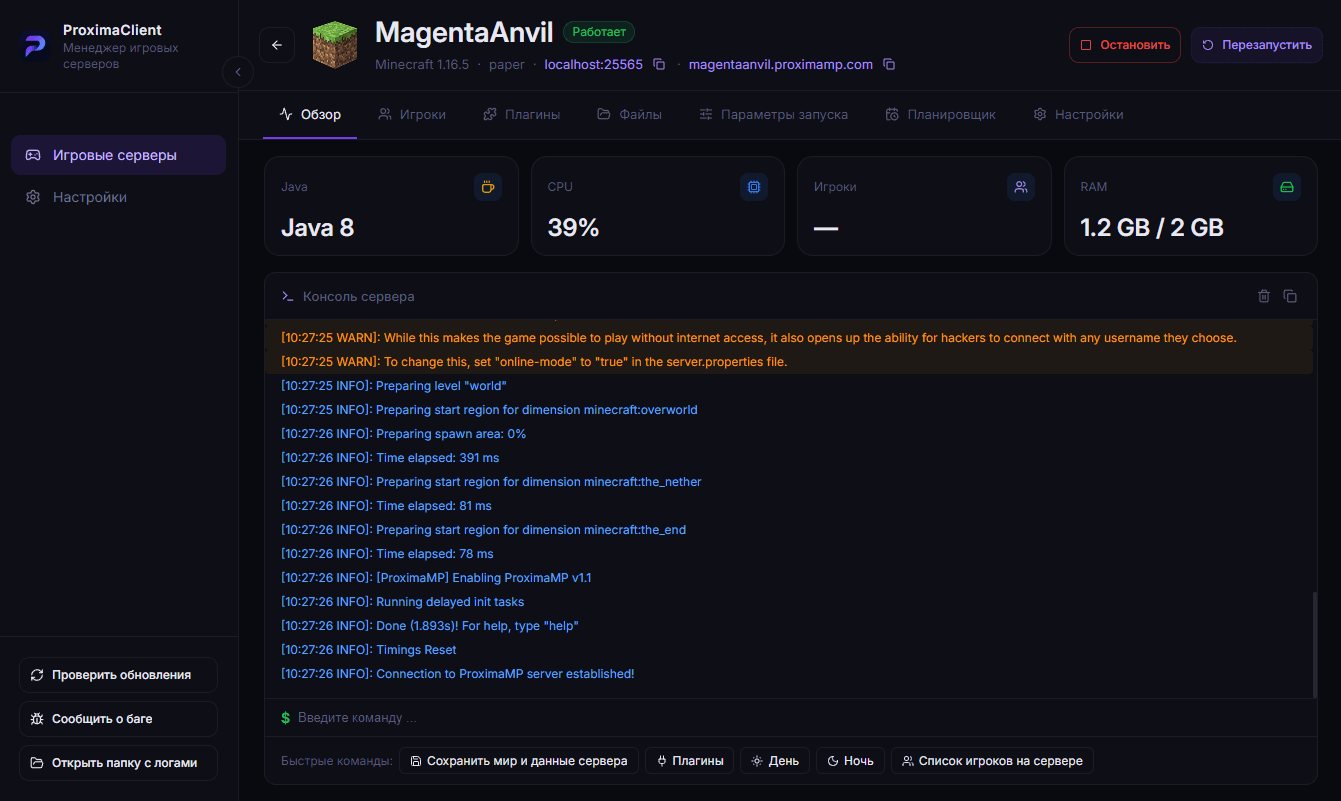Click the localhost:25565 address link

coord(593,65)
